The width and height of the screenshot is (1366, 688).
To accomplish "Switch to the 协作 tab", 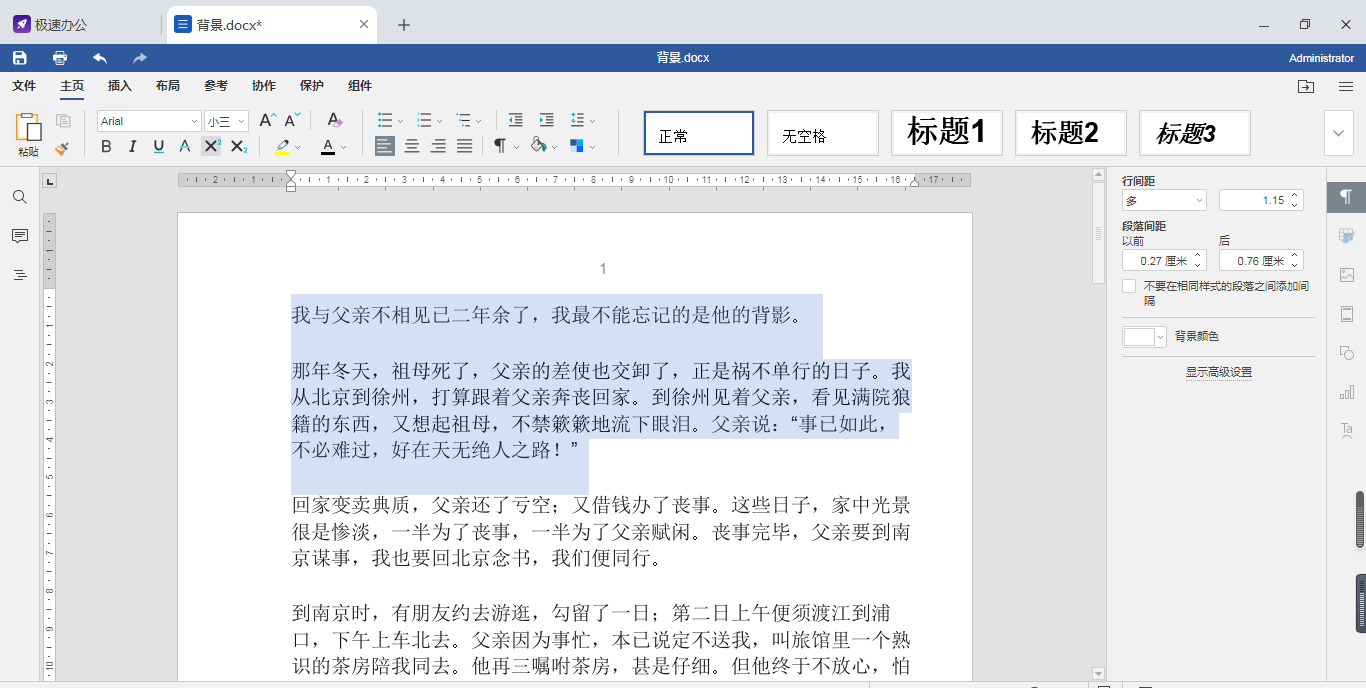I will click(264, 86).
